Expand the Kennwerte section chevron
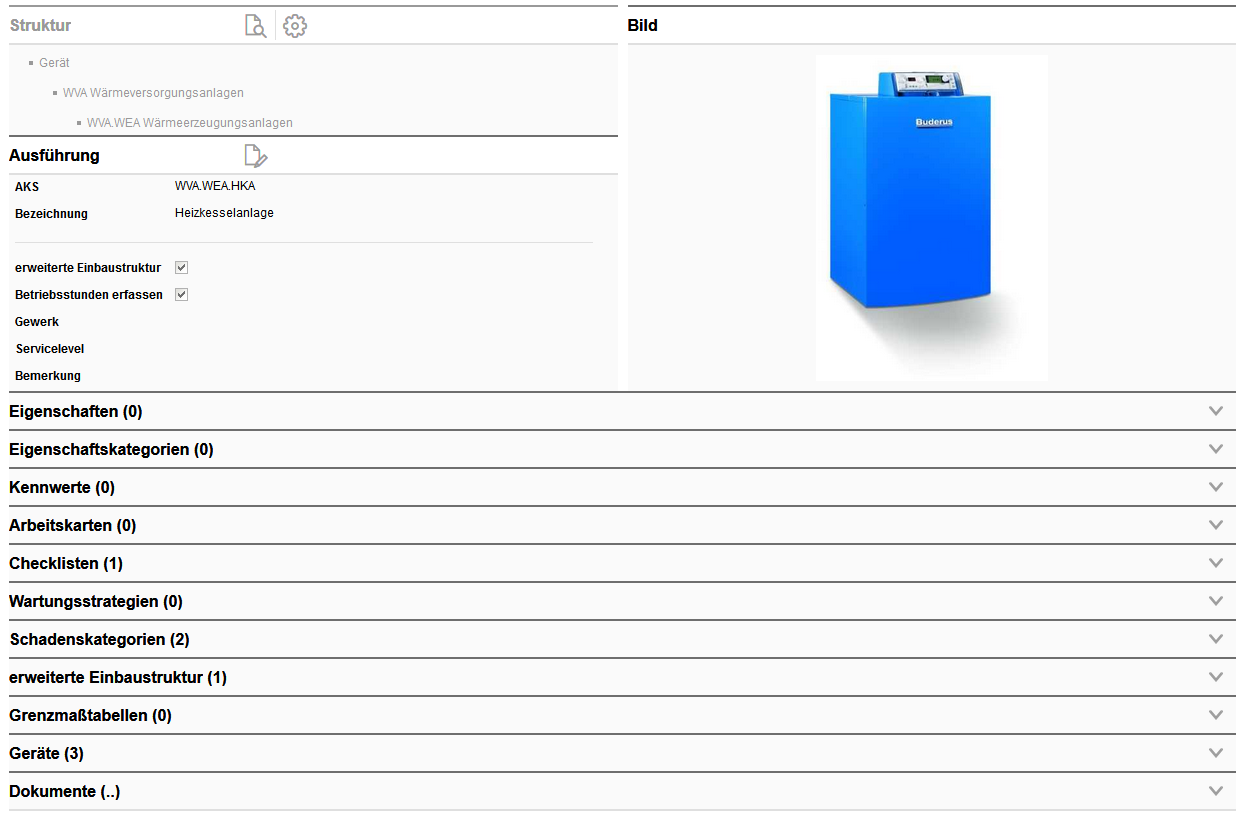The height and width of the screenshot is (816, 1240). coord(1215,487)
